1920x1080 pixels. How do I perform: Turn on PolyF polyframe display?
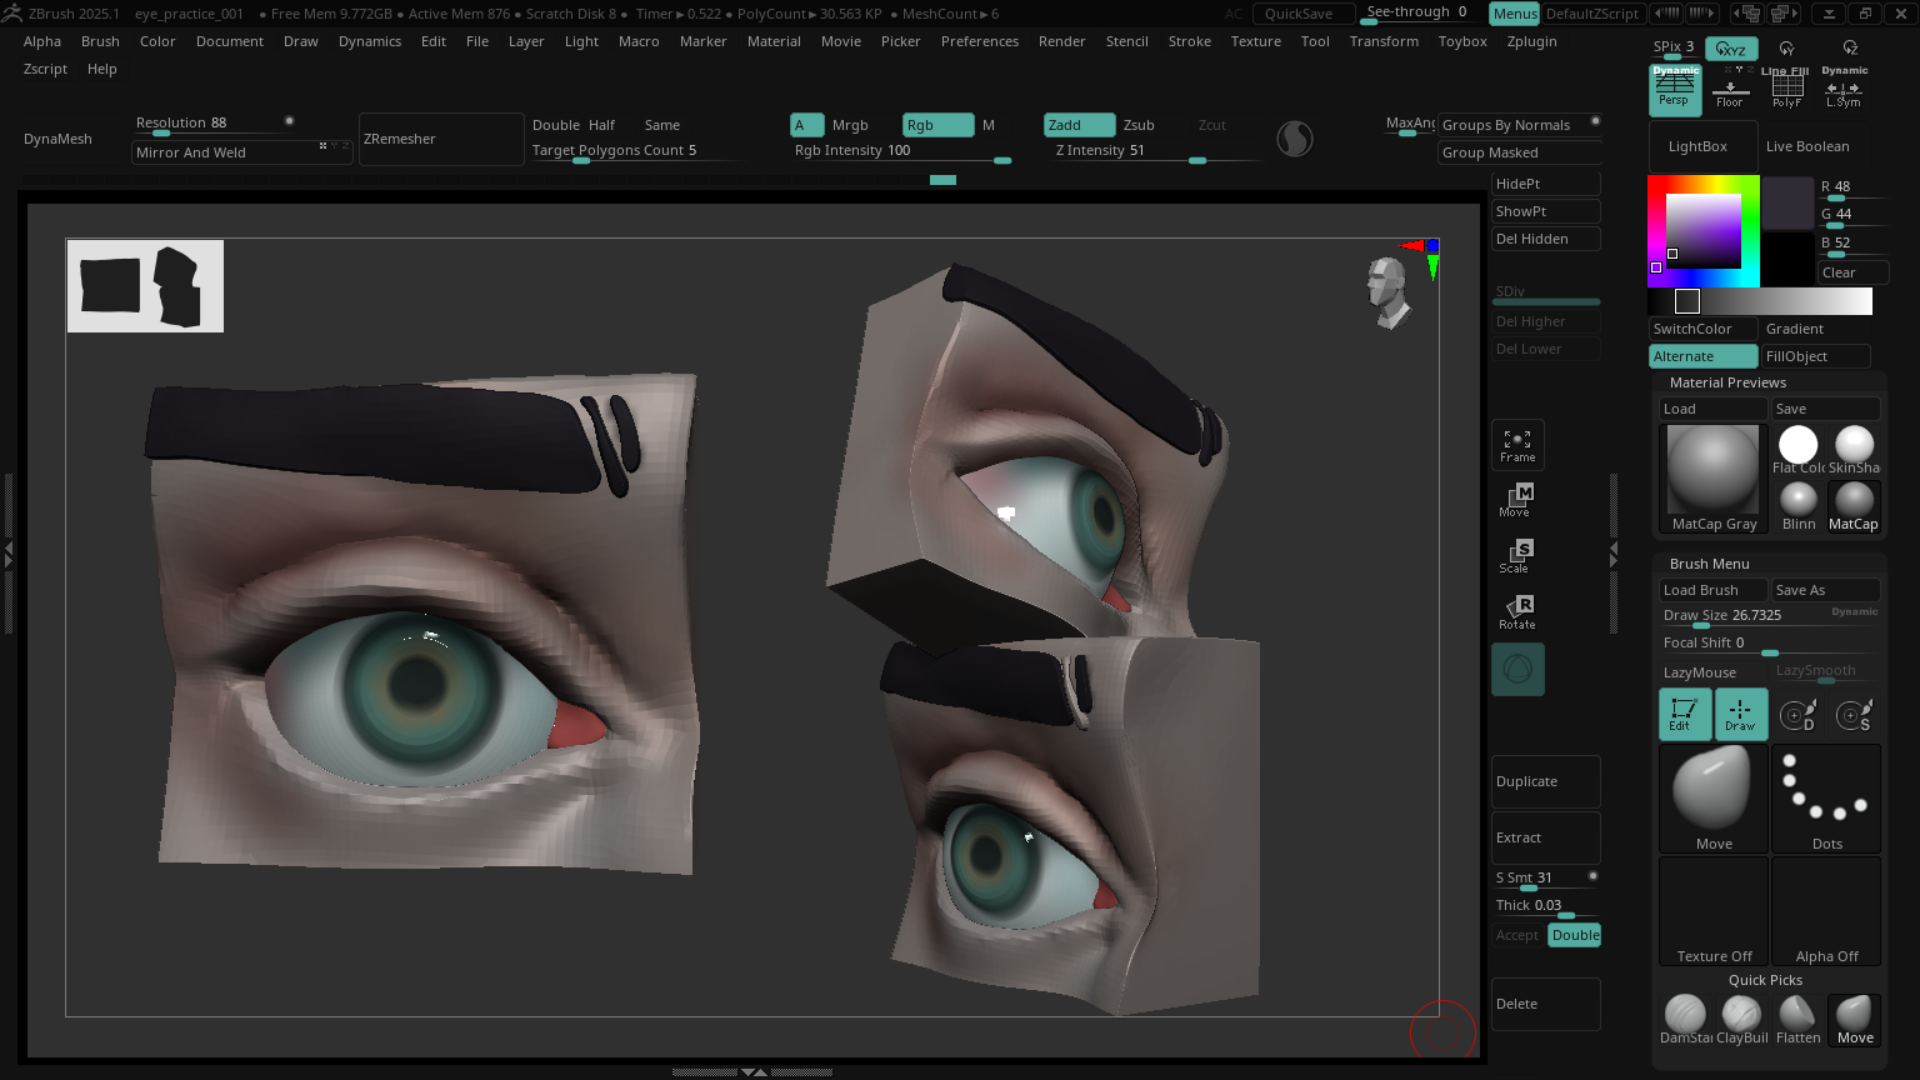[x=1786, y=90]
